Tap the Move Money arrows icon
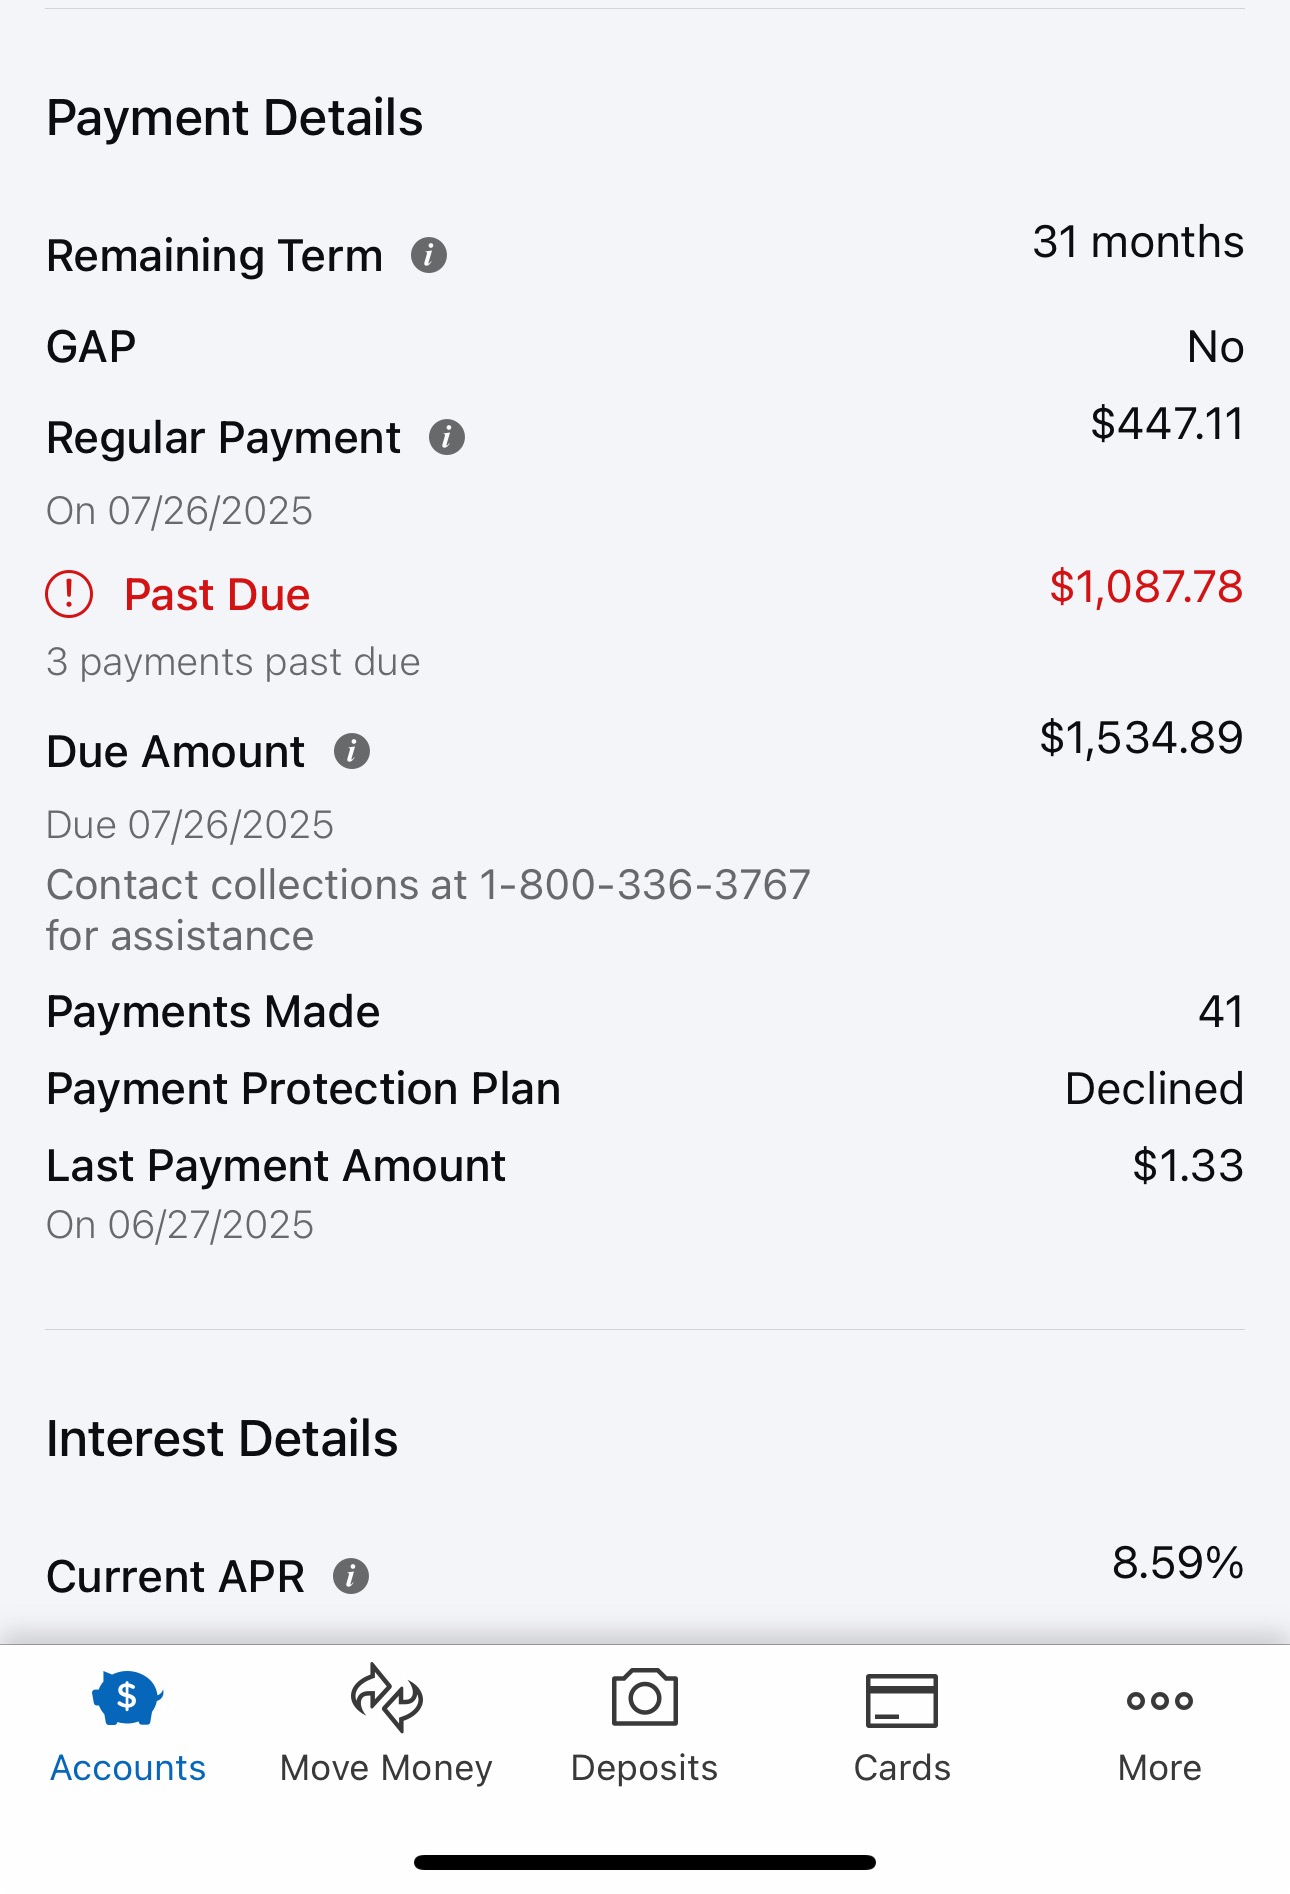 tap(386, 1698)
